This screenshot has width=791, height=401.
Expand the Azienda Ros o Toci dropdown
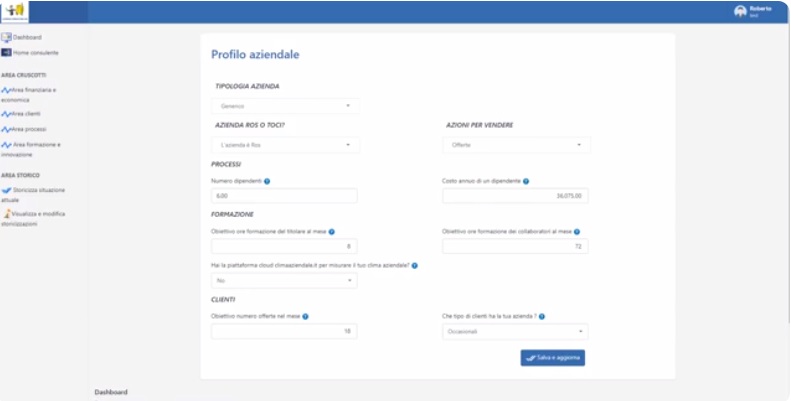[x=285, y=145]
